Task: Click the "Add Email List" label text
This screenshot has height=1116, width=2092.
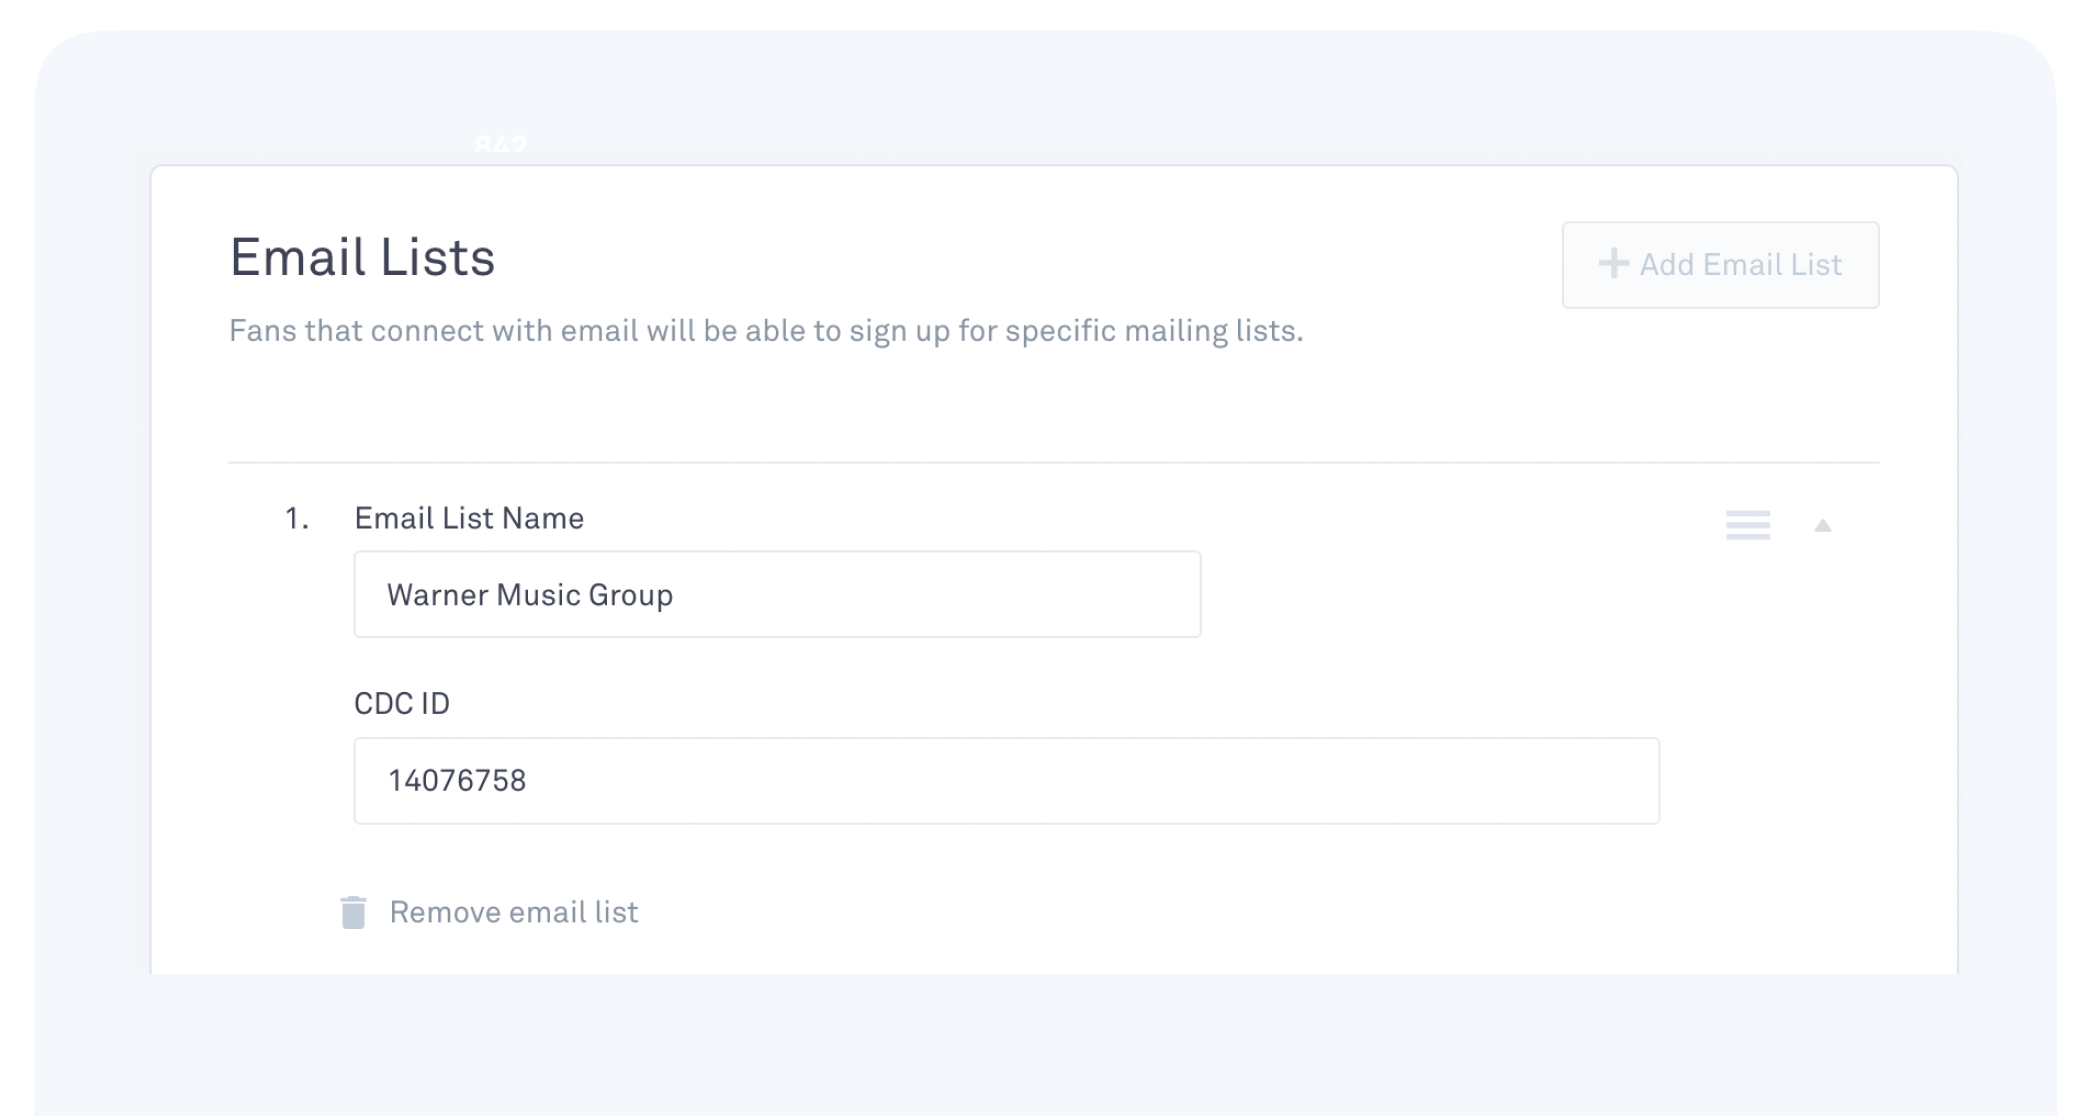Action: (1740, 264)
